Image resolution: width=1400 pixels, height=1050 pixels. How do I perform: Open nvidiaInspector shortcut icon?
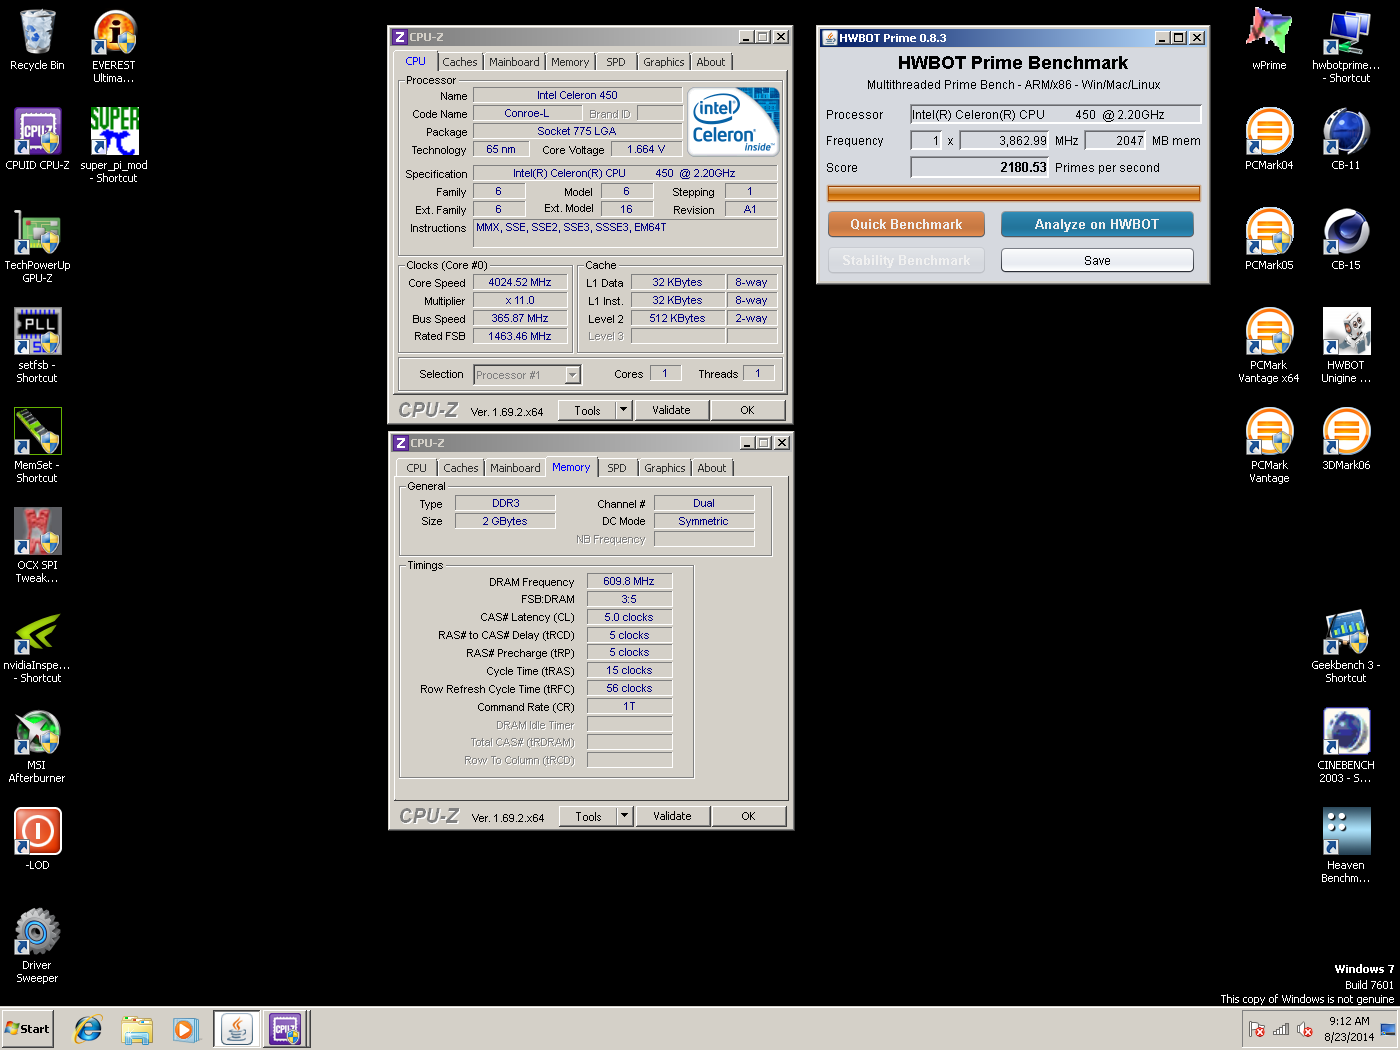click(x=37, y=646)
